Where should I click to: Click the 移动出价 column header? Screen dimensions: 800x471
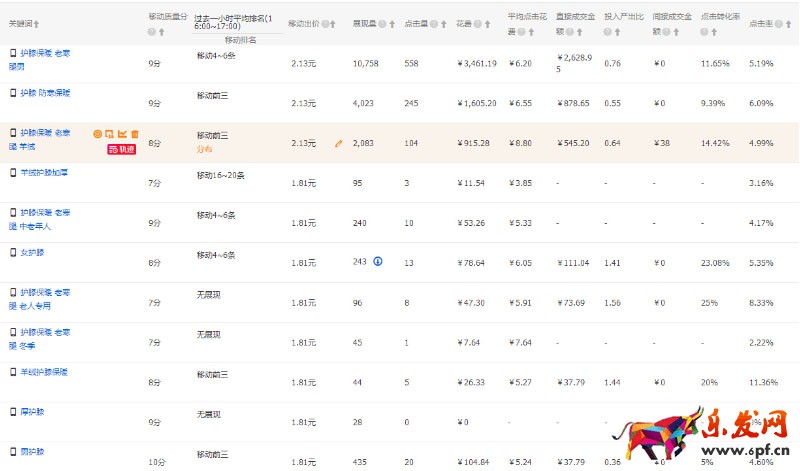[x=306, y=22]
